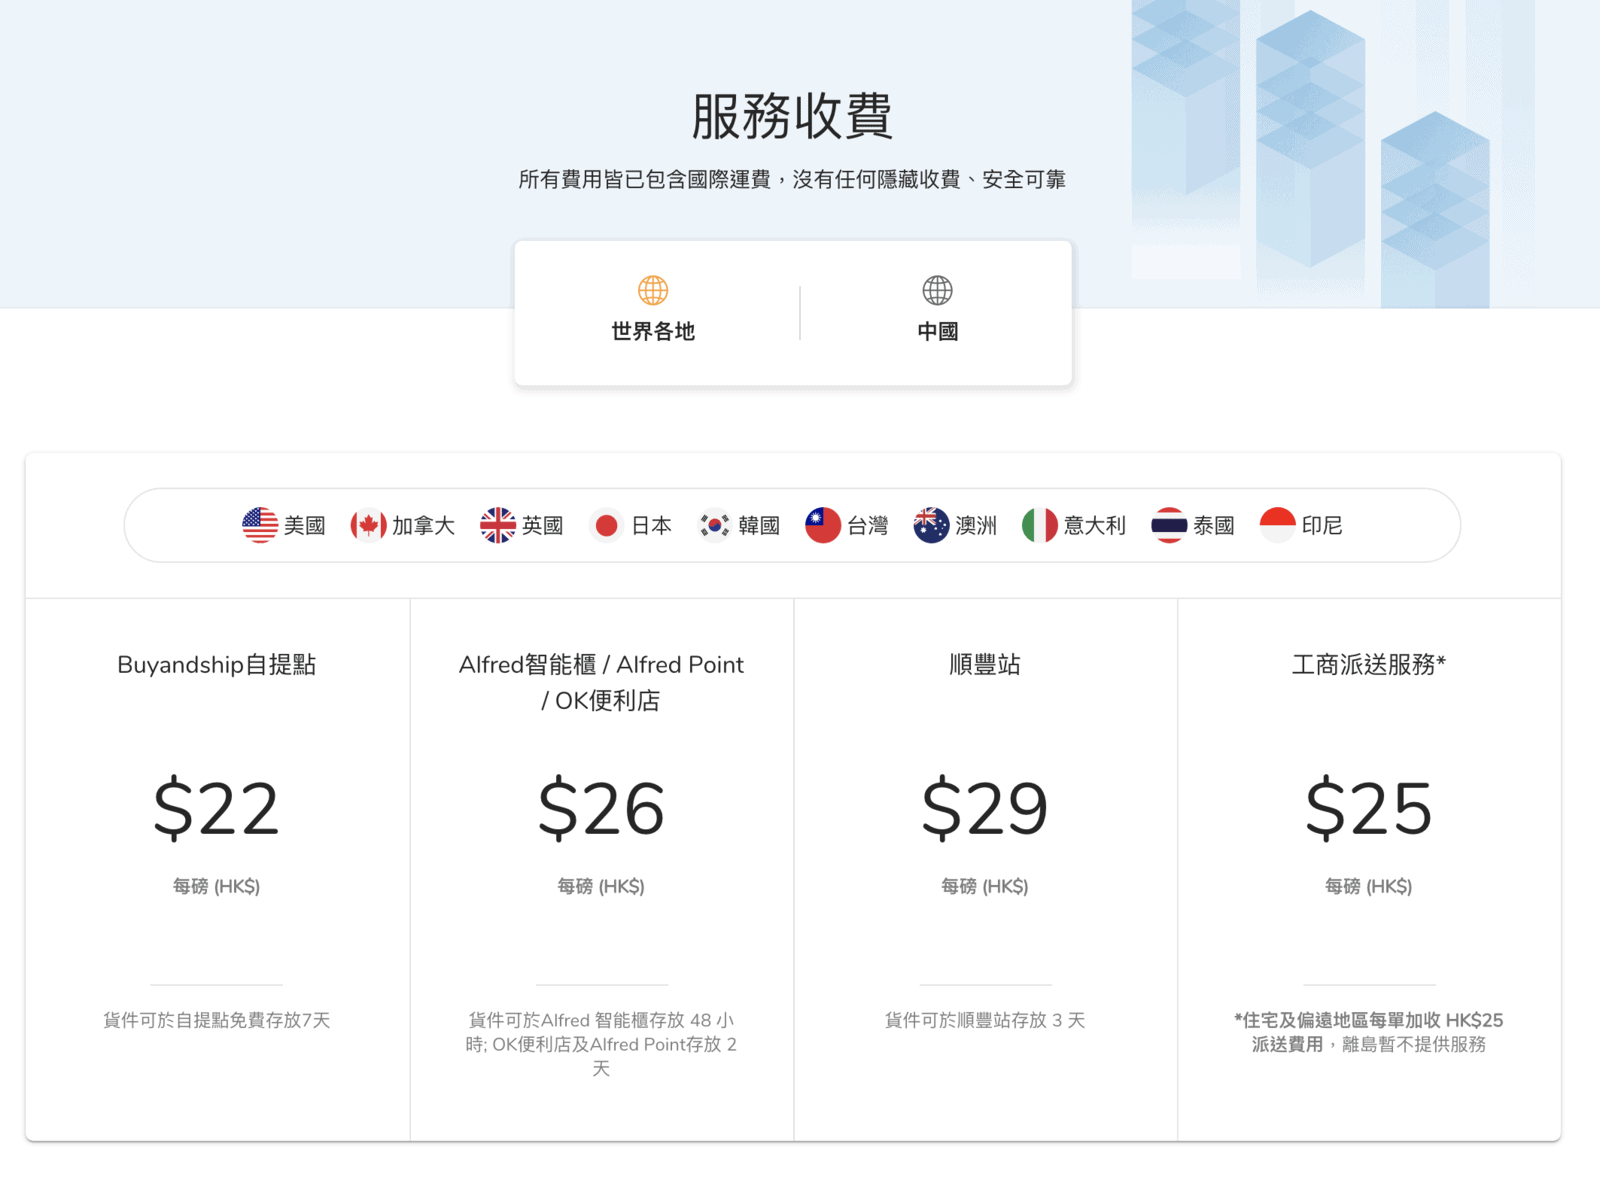Click the Alfred 智能櫃存放 48 小時 note
This screenshot has width=1600, height=1186.
coord(601,1044)
